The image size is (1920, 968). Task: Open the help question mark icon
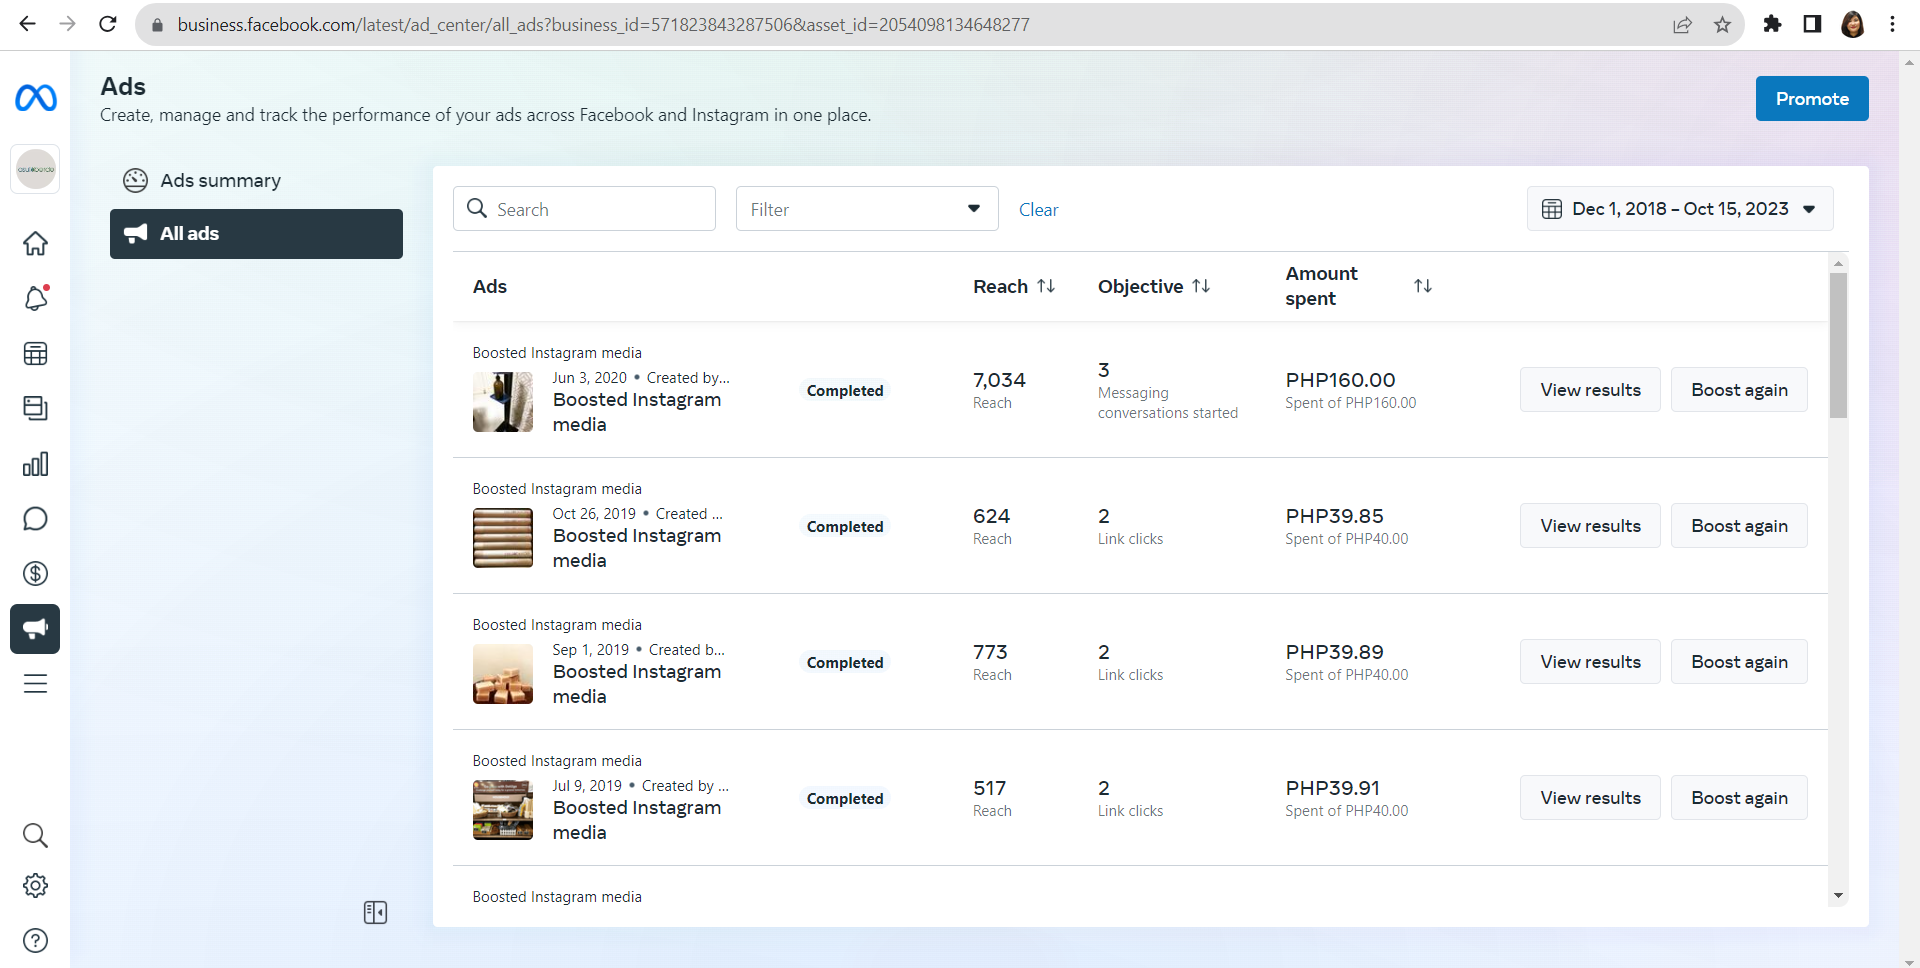[x=36, y=940]
